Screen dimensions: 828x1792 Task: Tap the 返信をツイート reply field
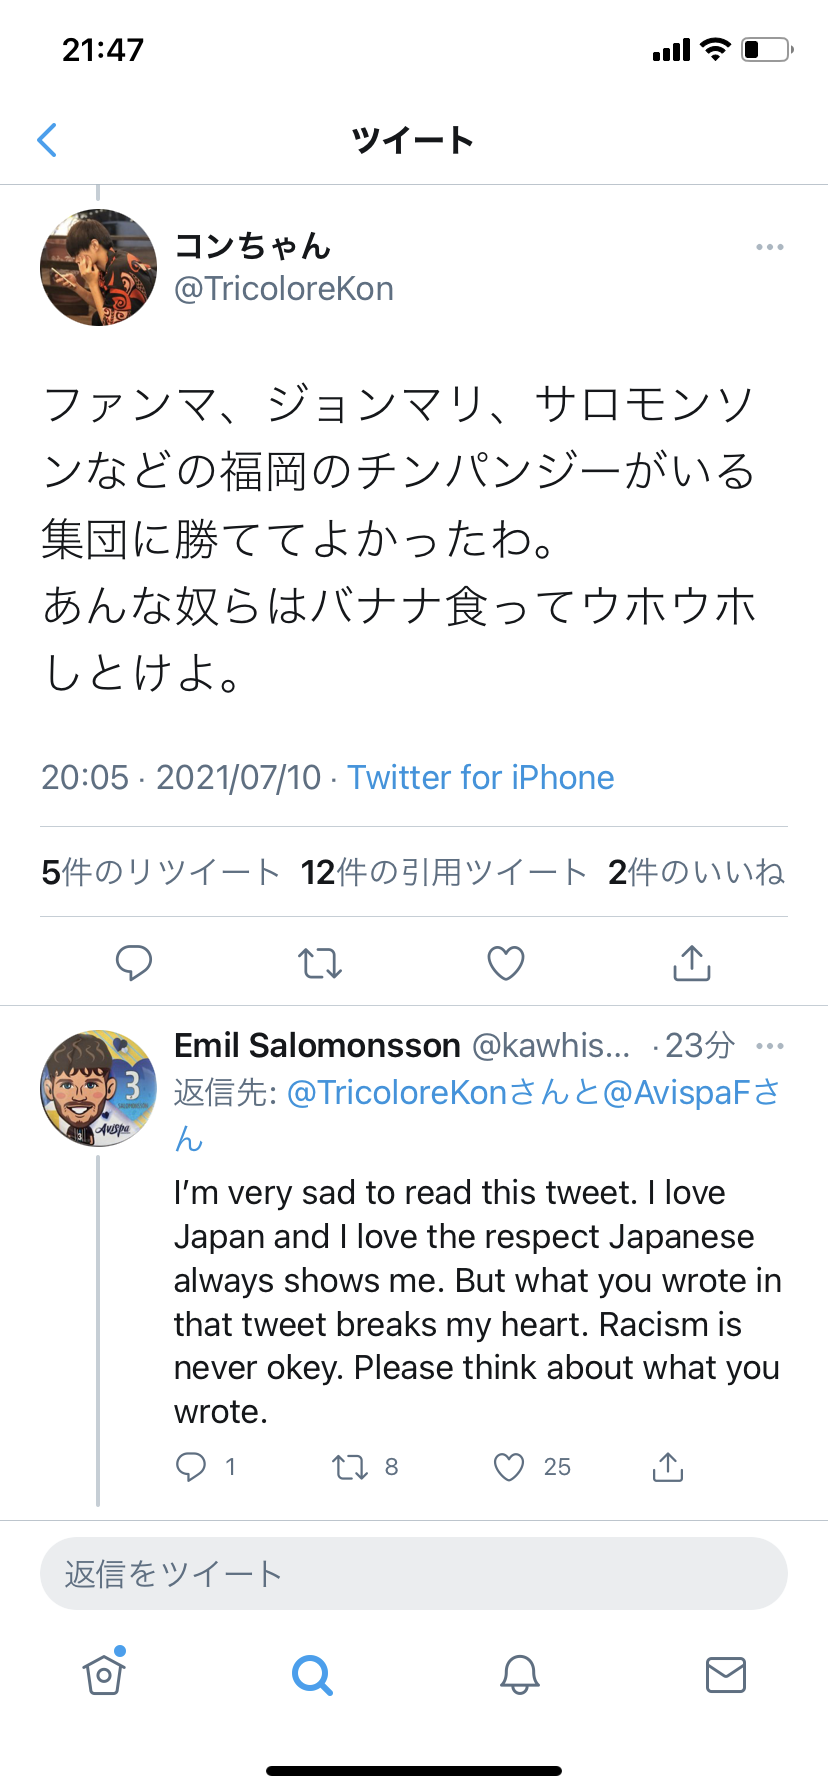coord(414,1573)
